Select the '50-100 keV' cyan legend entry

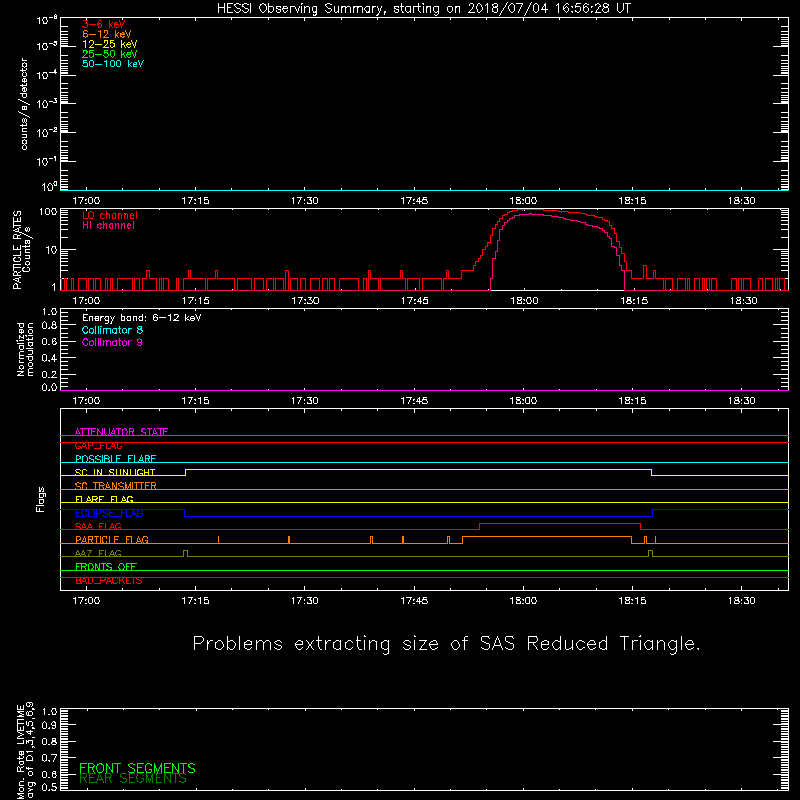(113, 64)
